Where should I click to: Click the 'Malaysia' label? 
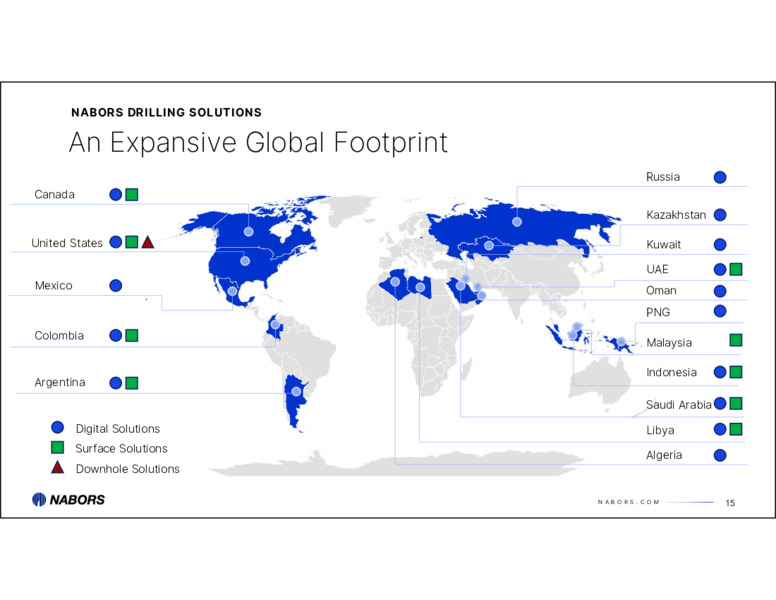pyautogui.click(x=669, y=343)
